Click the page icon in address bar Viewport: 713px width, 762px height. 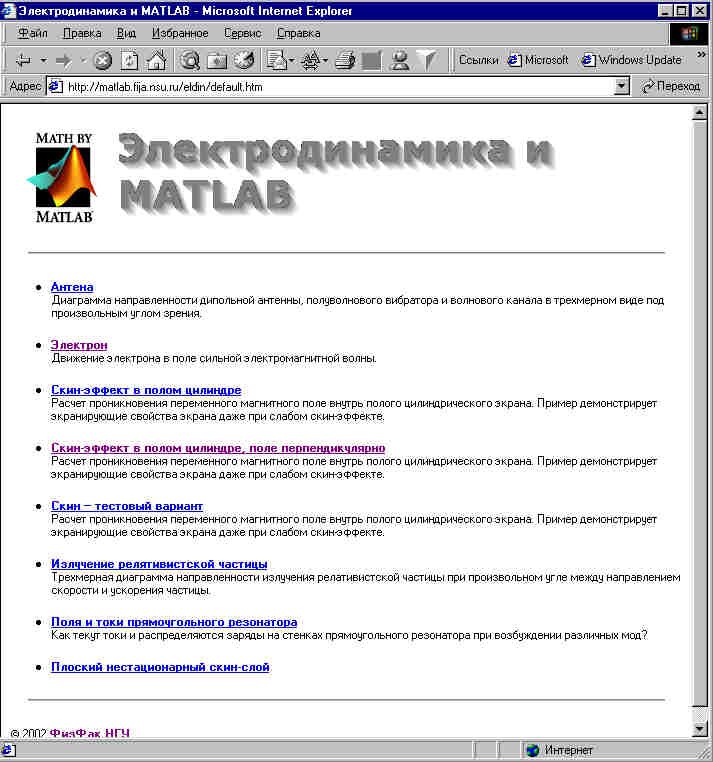coord(55,87)
